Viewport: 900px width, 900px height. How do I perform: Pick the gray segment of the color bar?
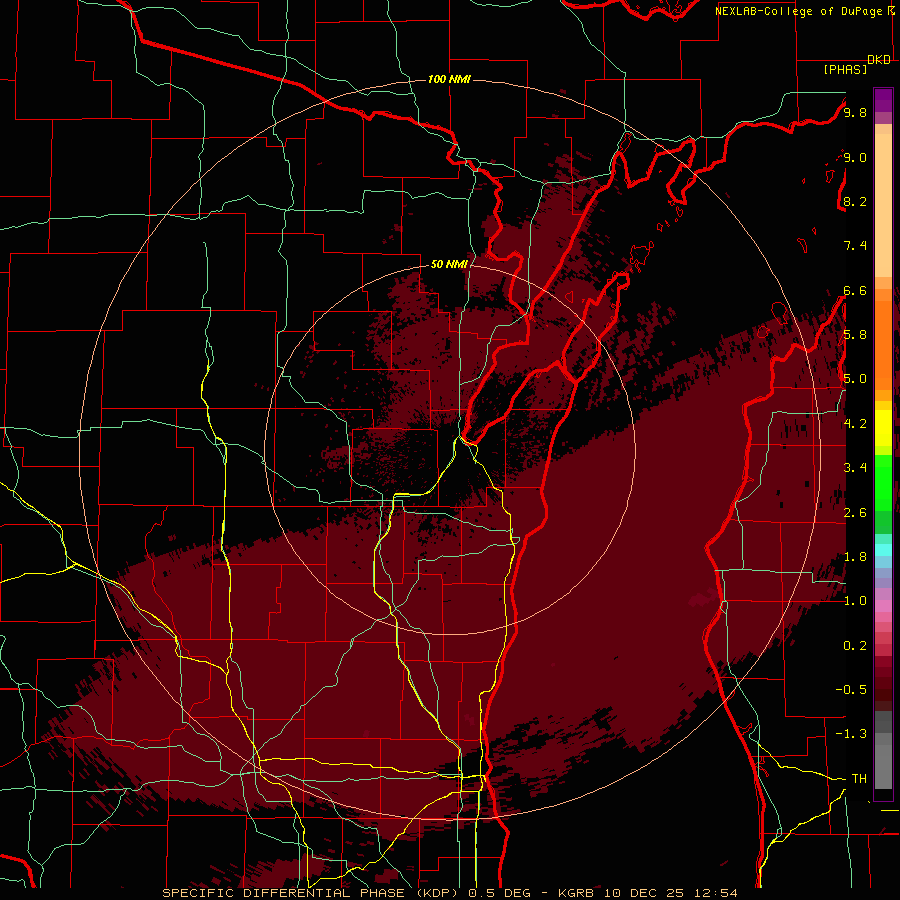click(883, 751)
